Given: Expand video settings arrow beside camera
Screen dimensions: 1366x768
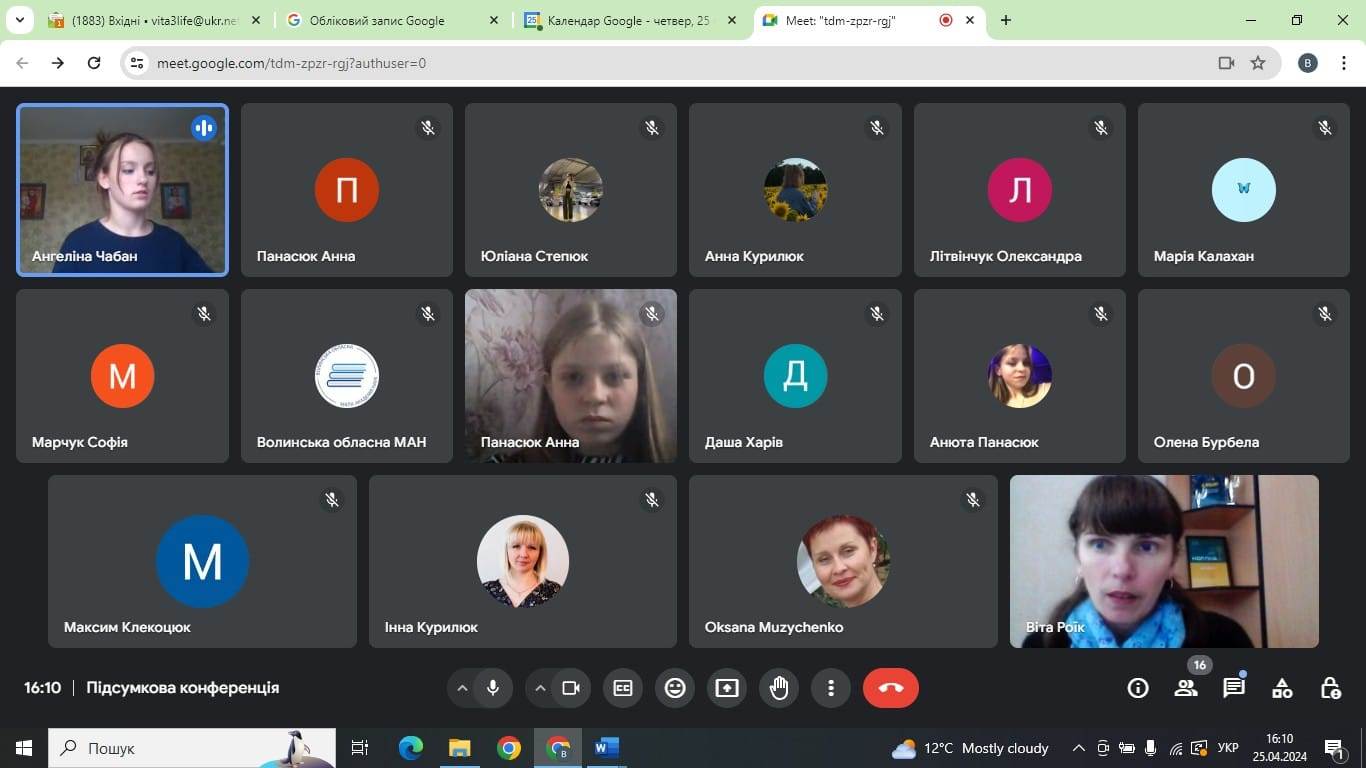Looking at the screenshot, I should pyautogui.click(x=540, y=688).
